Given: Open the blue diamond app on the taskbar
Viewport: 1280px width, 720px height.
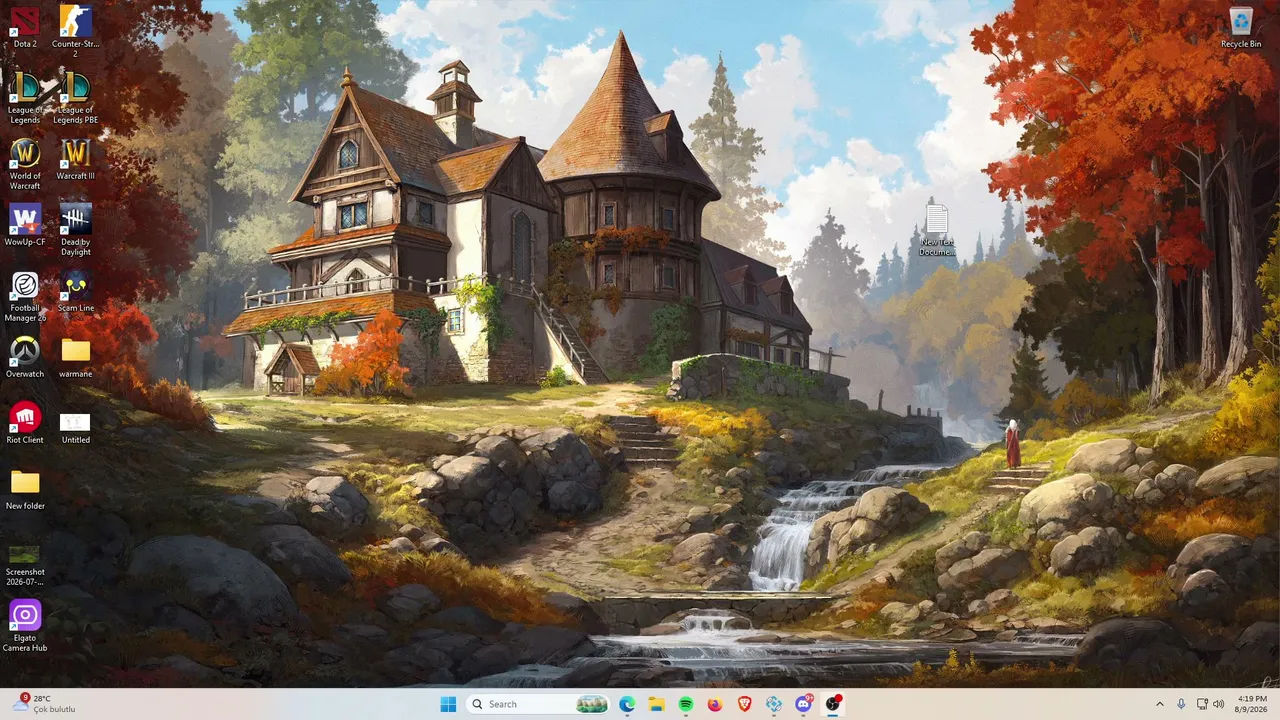Looking at the screenshot, I should point(774,704).
